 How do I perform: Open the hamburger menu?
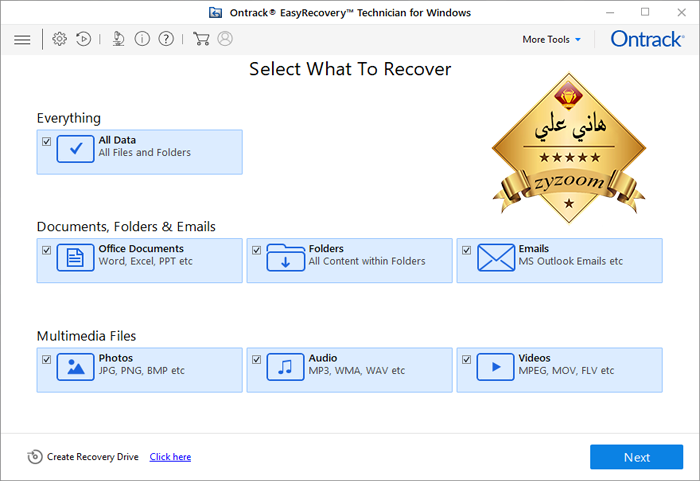pyautogui.click(x=22, y=40)
